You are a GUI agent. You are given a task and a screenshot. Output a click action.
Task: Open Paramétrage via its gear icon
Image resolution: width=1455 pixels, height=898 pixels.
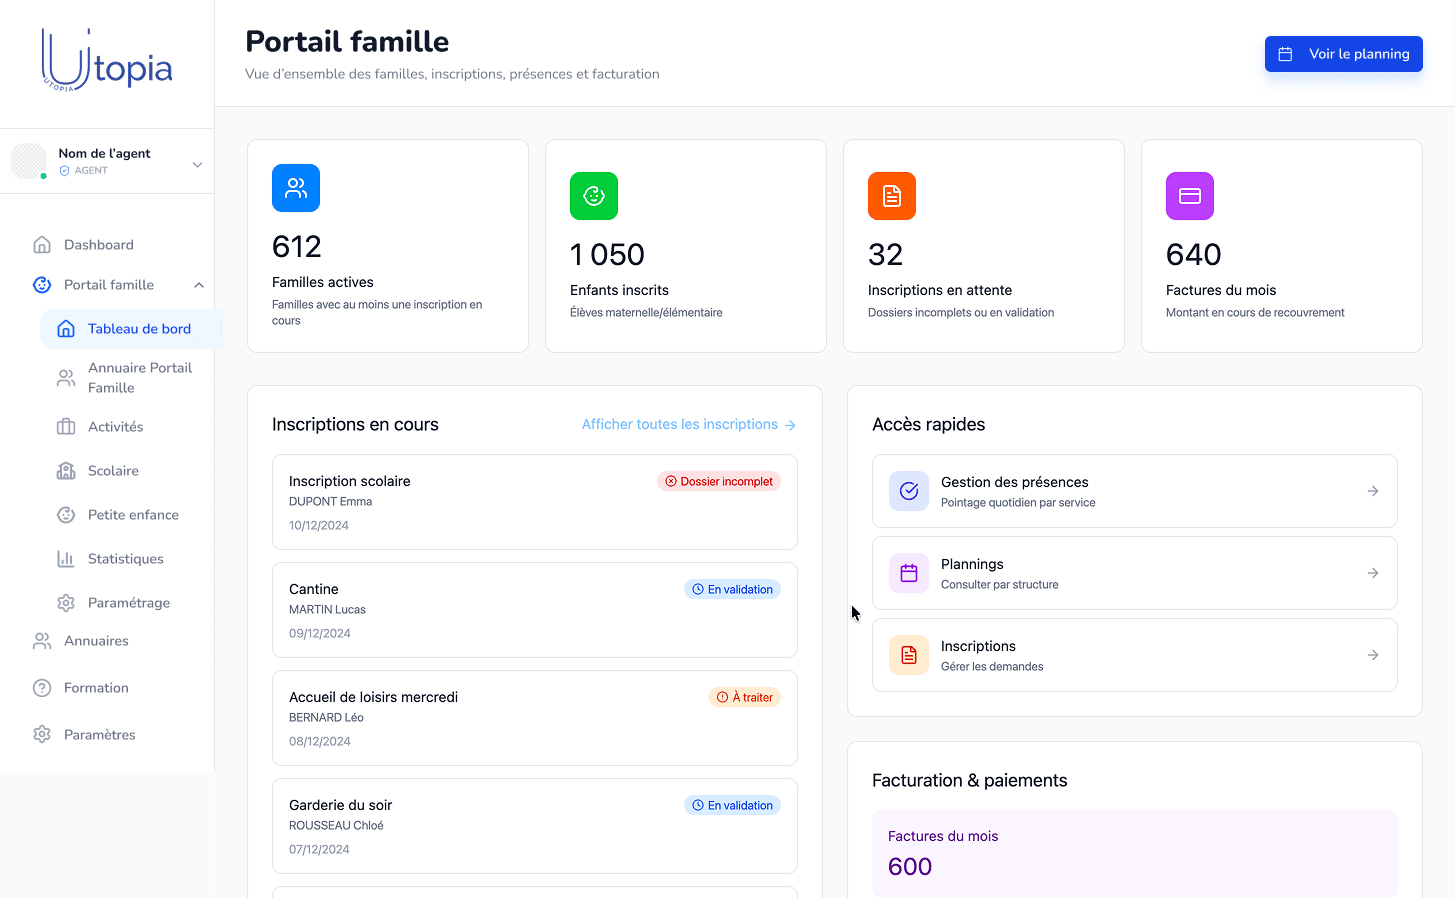point(65,602)
